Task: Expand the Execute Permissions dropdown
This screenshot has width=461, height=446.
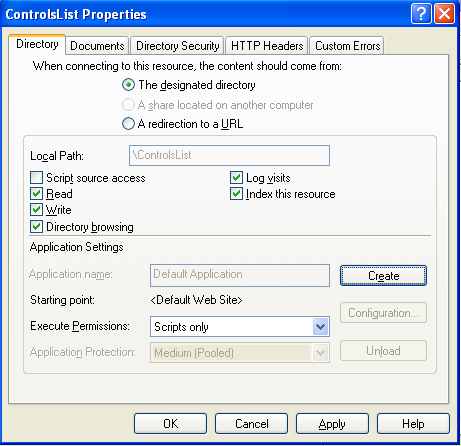Action: (321, 327)
